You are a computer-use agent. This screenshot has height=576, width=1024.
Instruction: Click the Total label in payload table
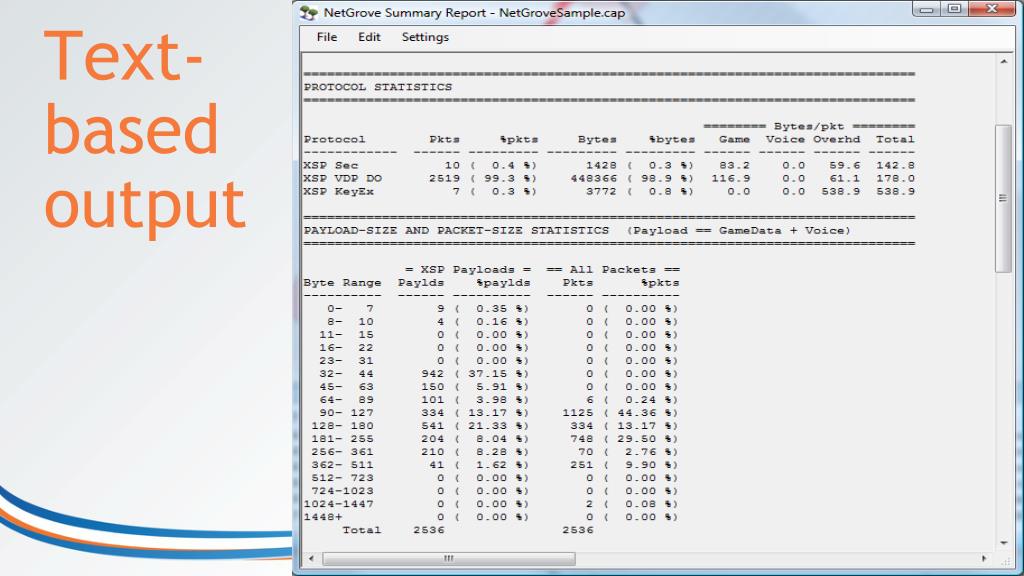pos(361,530)
